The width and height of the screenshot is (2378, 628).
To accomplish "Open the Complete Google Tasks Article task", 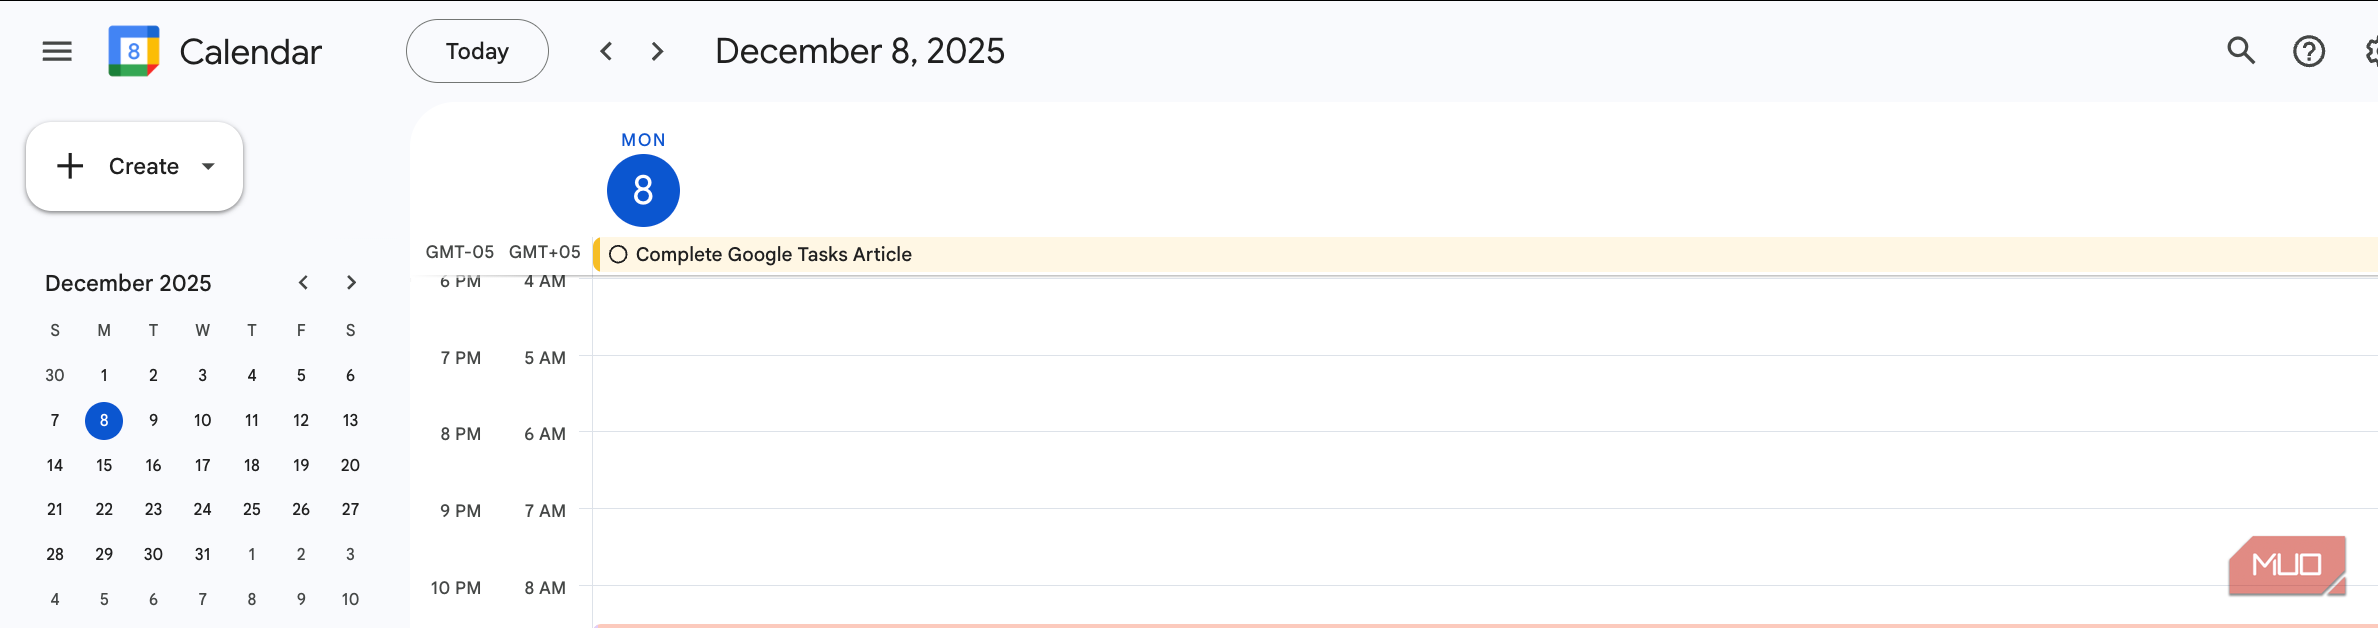I will (773, 255).
